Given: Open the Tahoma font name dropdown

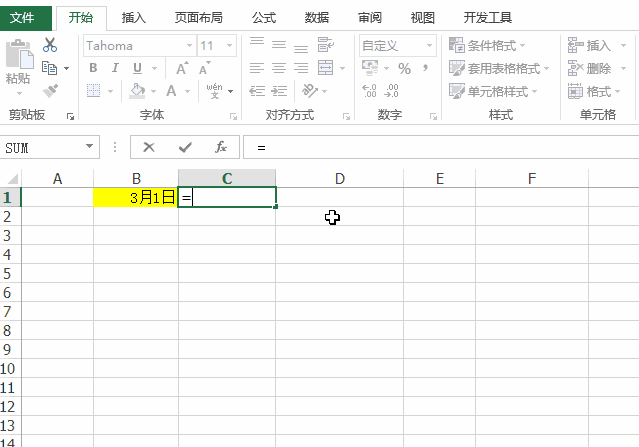Looking at the screenshot, I should [189, 45].
